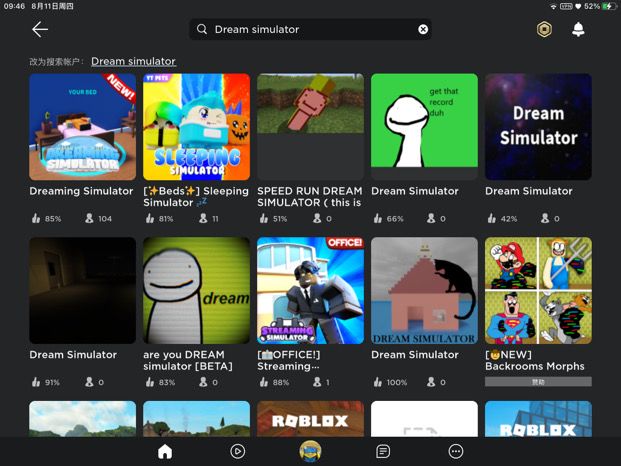The width and height of the screenshot is (621, 466).
Task: Click the sponsored label under Backrooms Morphs
Action: (538, 382)
